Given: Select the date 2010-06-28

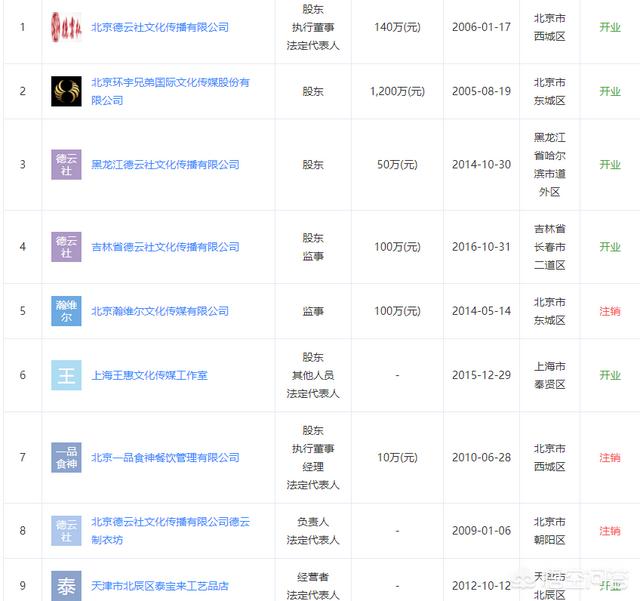Looking at the screenshot, I should coord(481,457).
